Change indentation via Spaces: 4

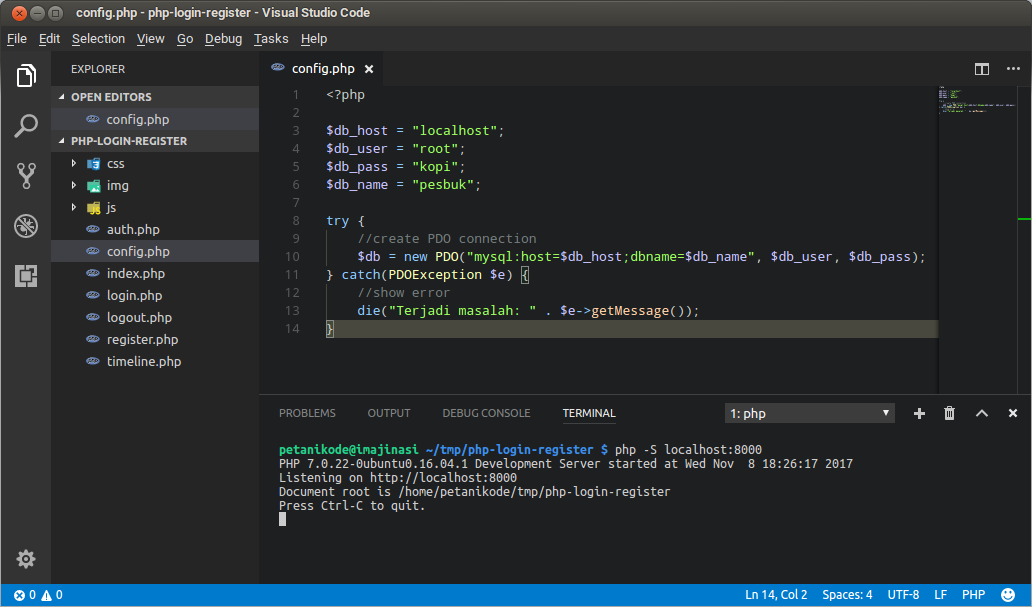(846, 593)
